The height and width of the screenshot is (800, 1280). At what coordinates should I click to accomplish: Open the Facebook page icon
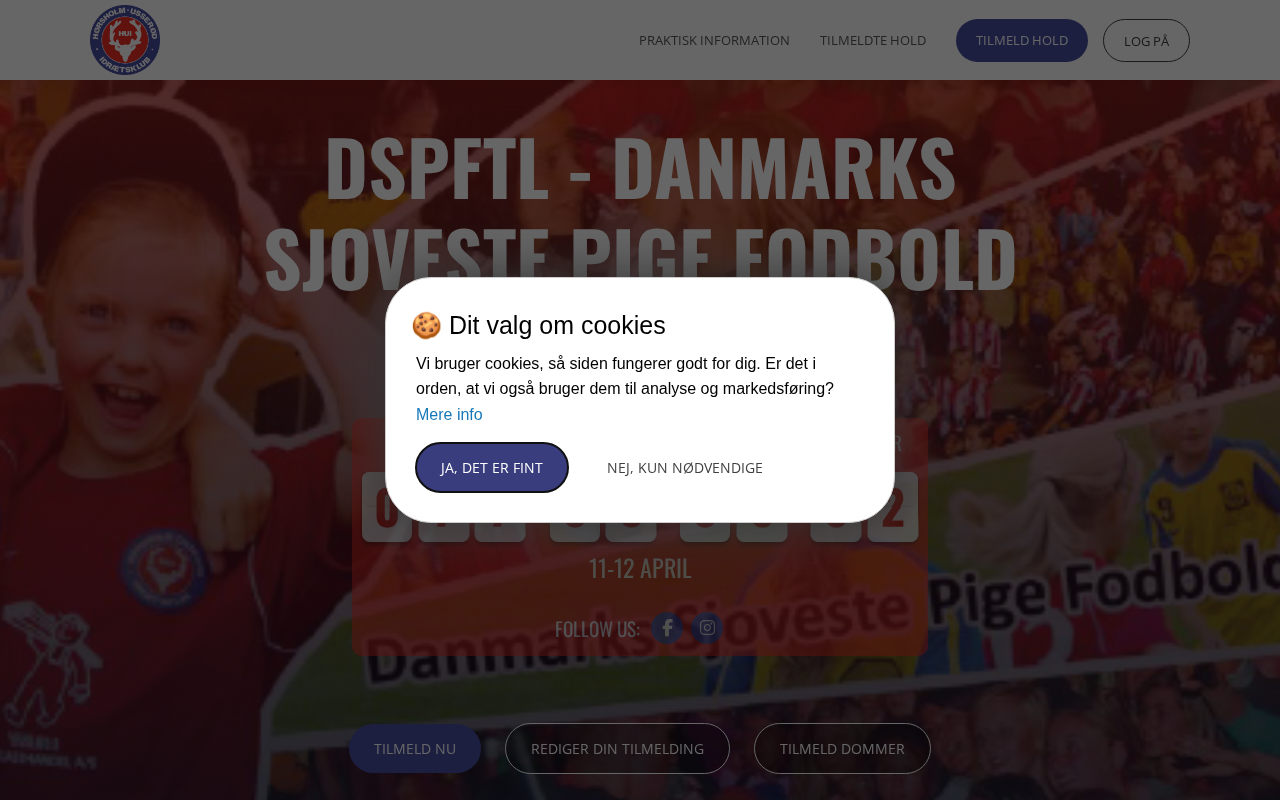pyautogui.click(x=668, y=628)
